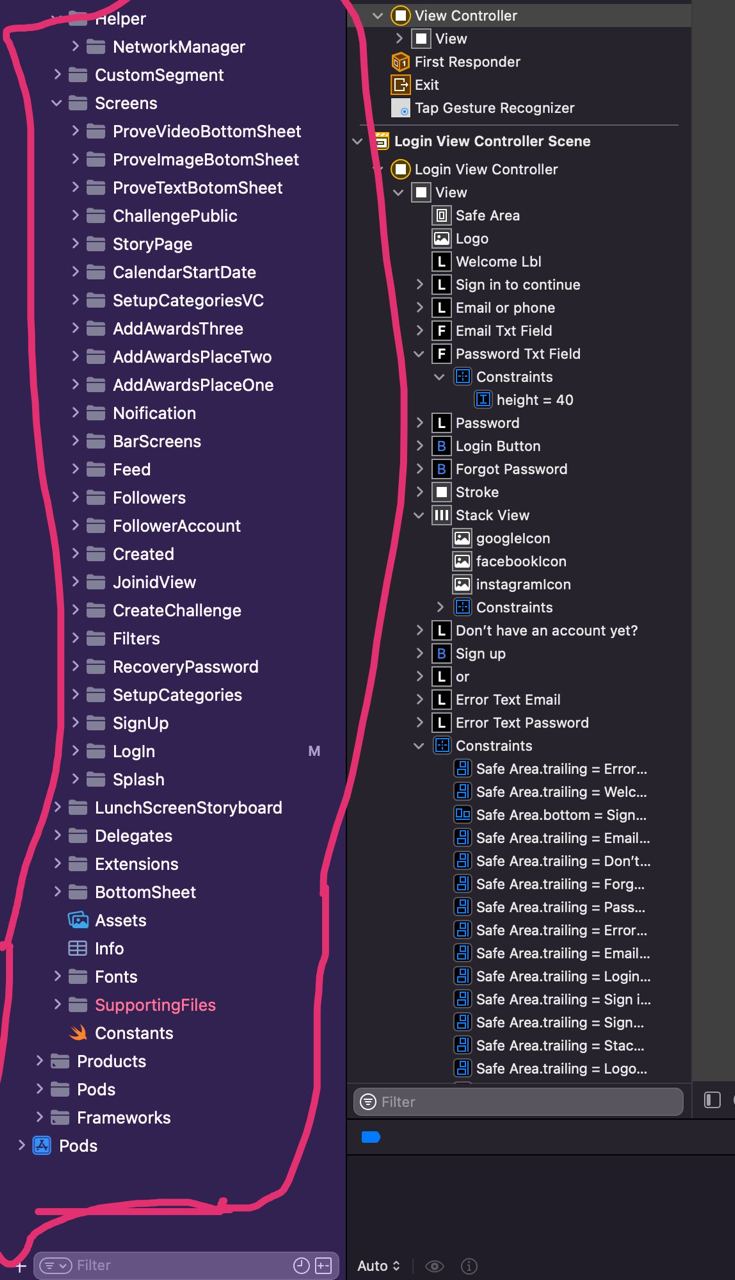
Task: Click the Login View Controller Scene icon
Action: pyautogui.click(x=380, y=141)
